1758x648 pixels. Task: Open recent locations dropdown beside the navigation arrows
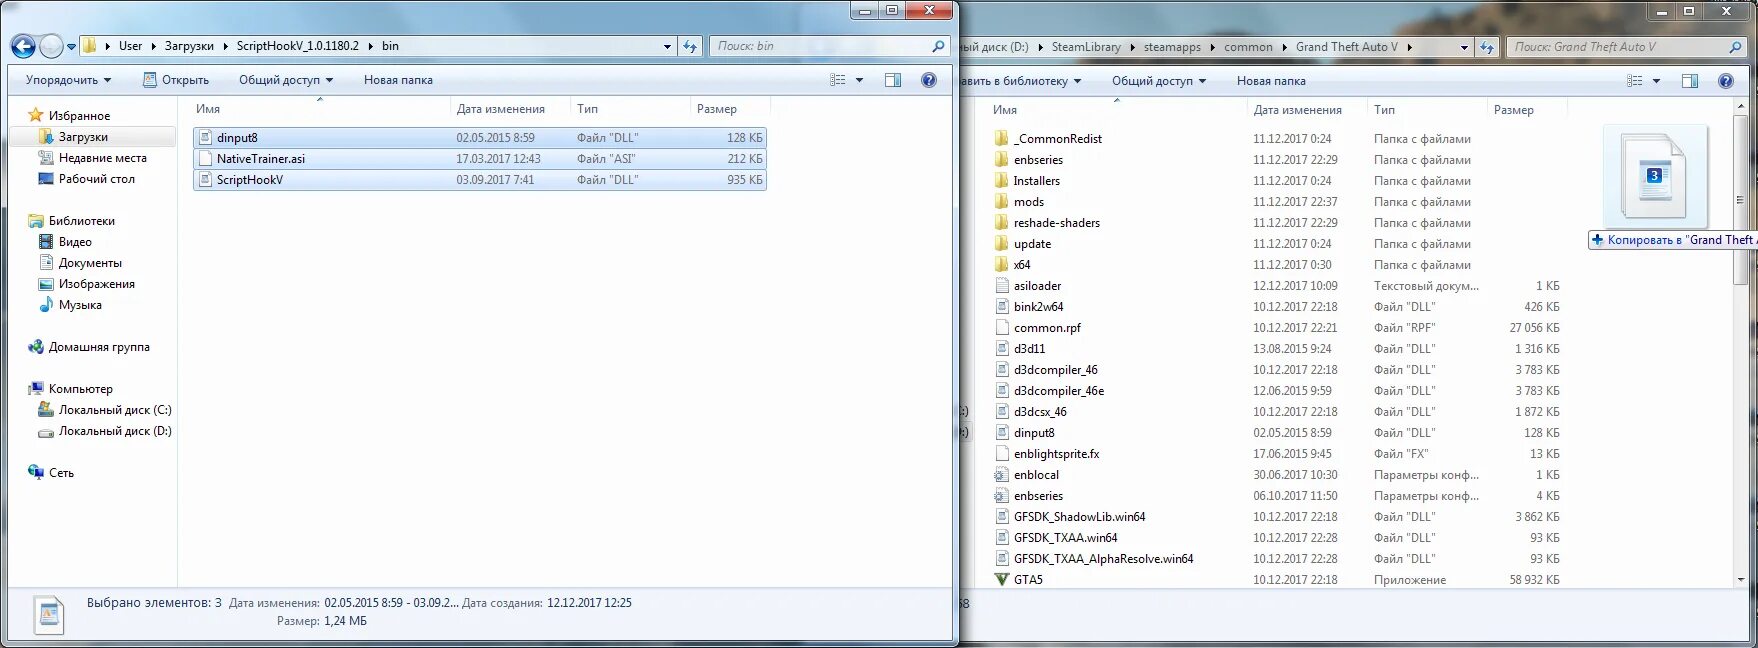(x=71, y=47)
